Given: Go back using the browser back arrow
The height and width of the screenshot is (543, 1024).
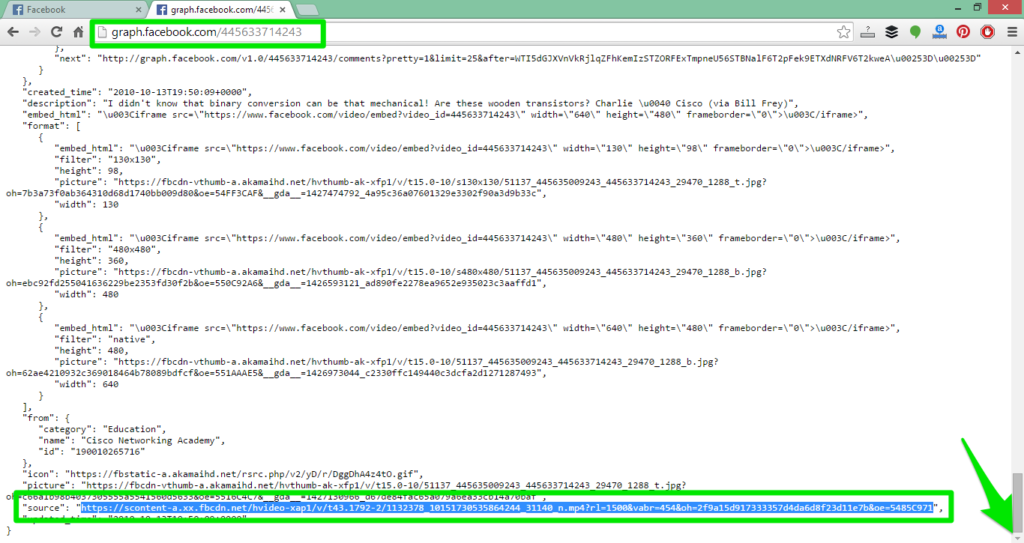Looking at the screenshot, I should click(x=13, y=32).
